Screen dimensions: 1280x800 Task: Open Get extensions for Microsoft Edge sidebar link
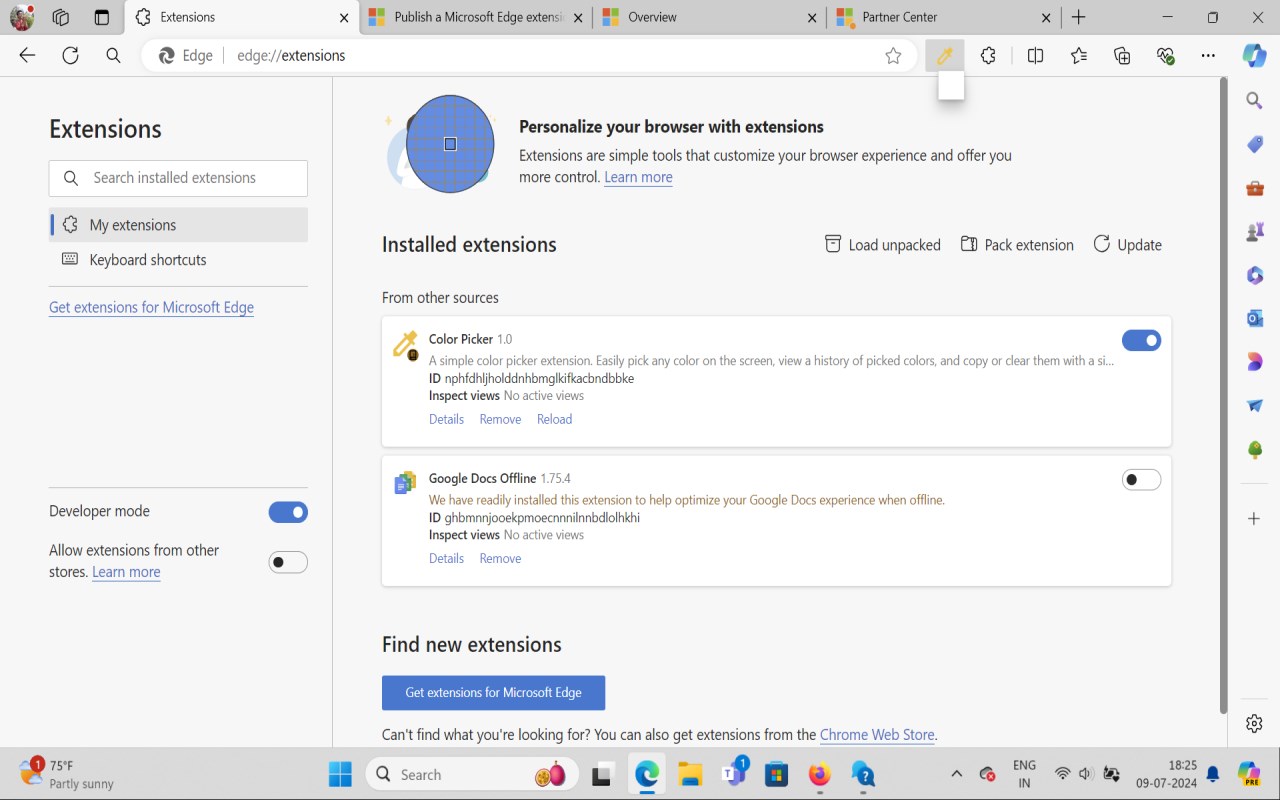pyautogui.click(x=151, y=308)
